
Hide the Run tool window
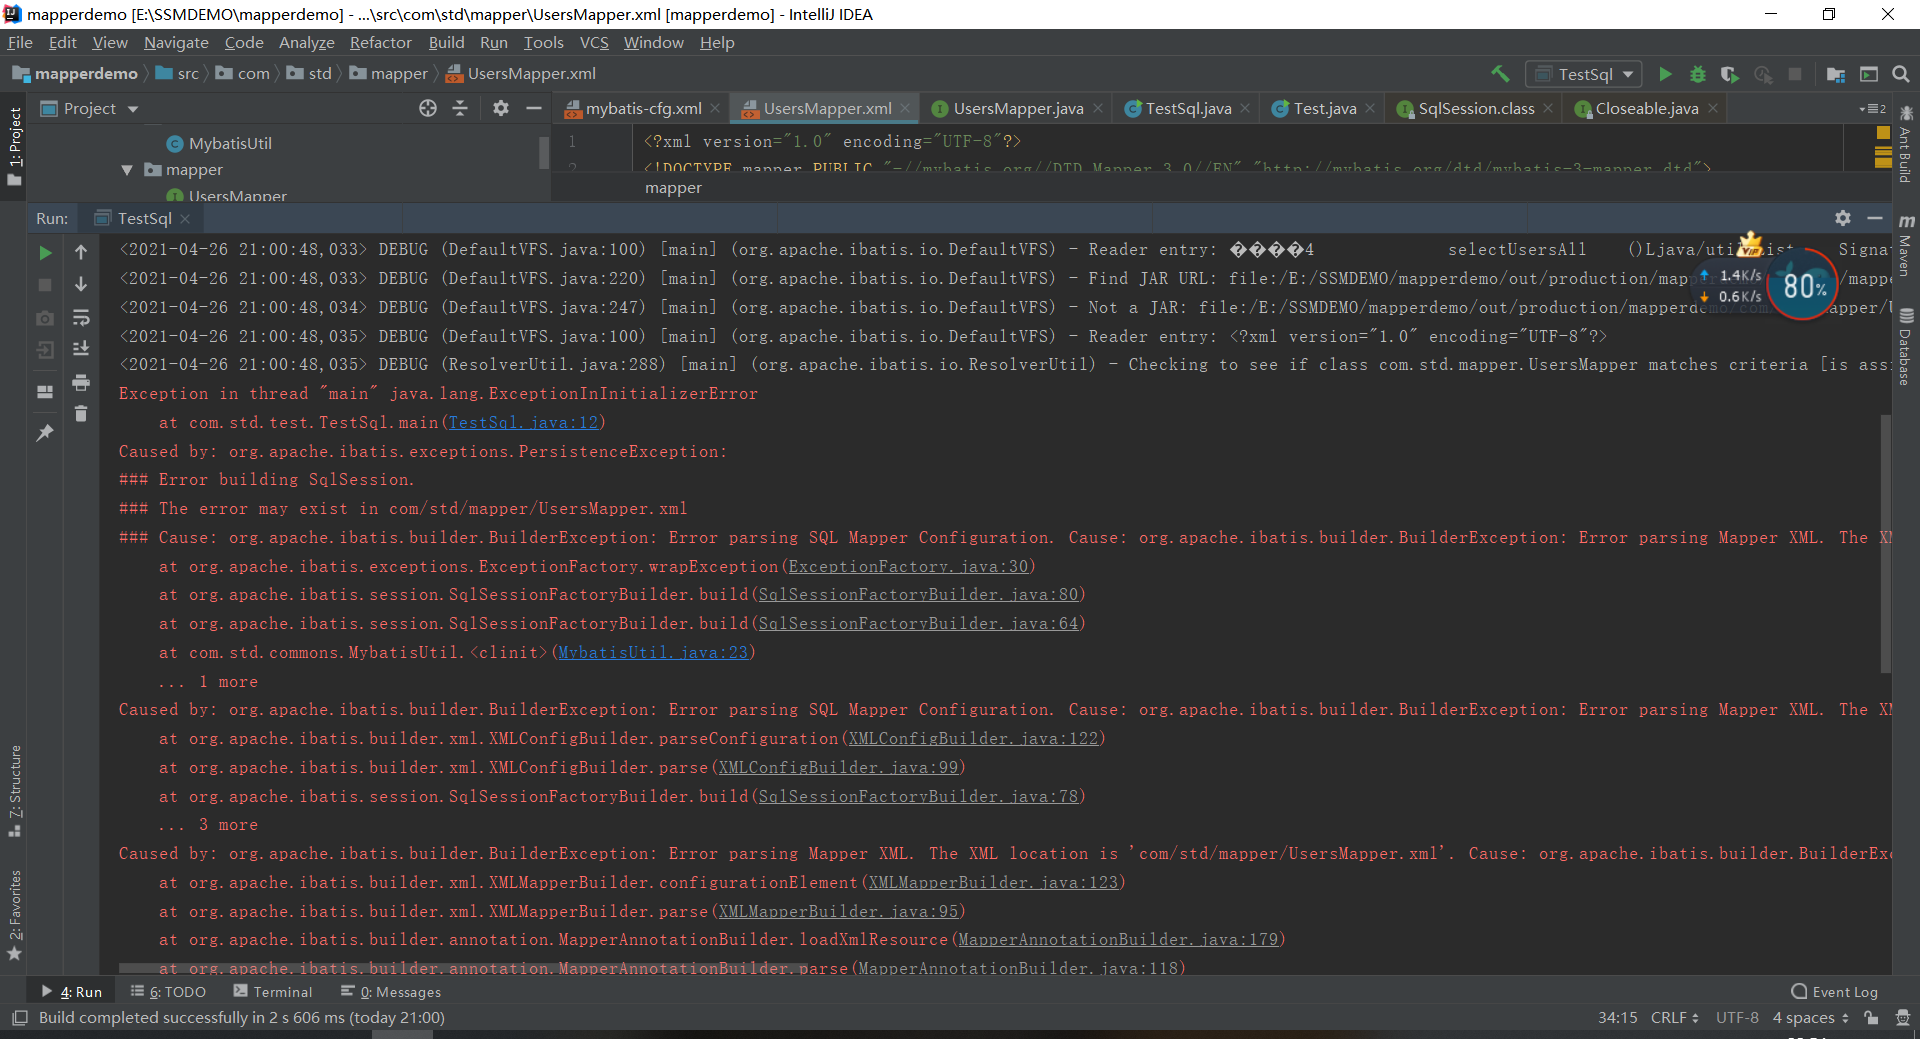point(1875,218)
